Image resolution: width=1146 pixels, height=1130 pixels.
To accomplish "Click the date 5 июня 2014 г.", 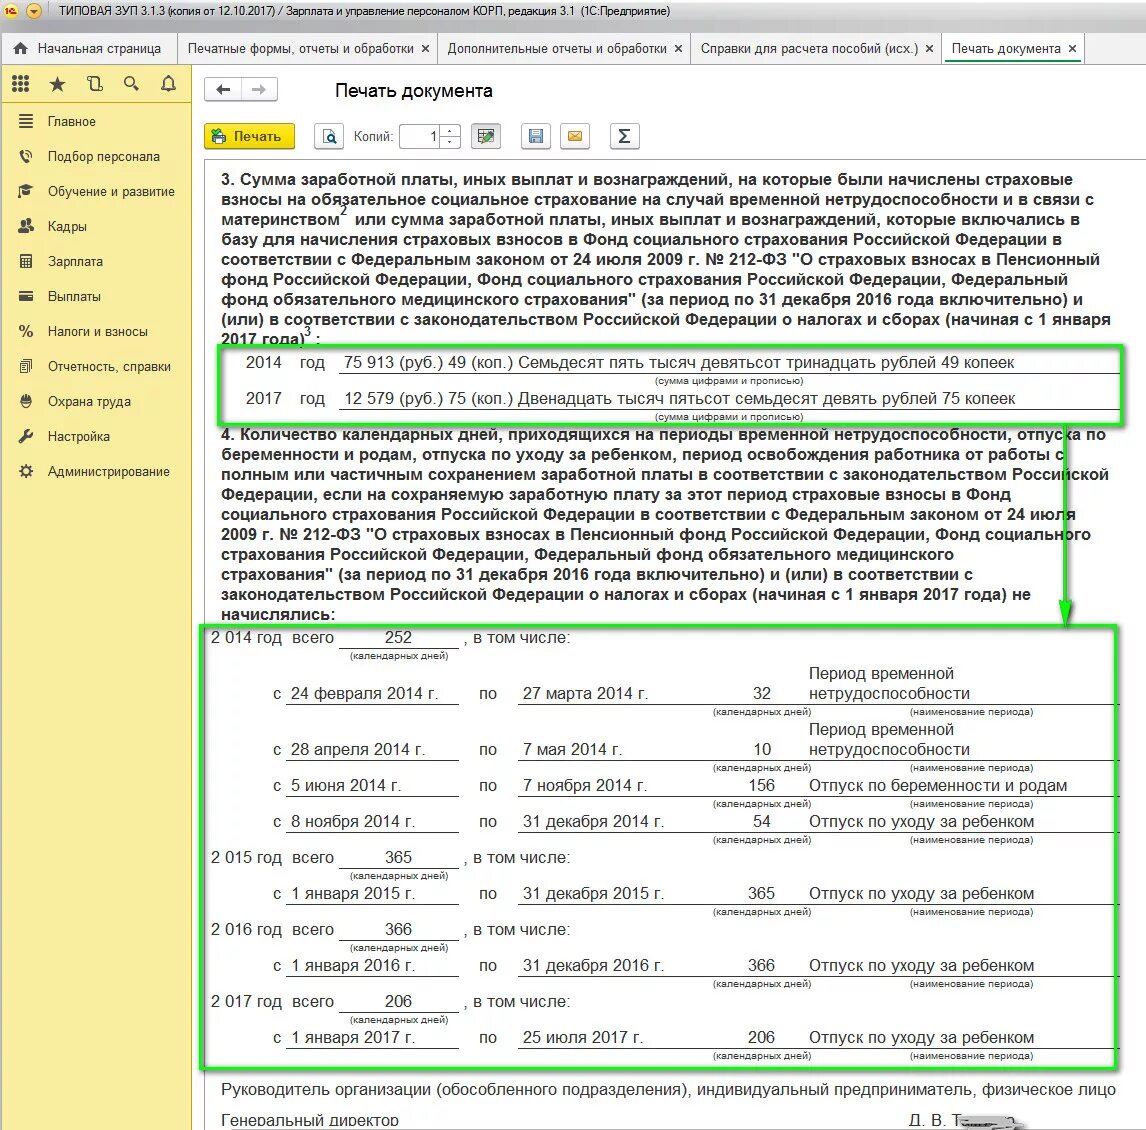I will [346, 786].
